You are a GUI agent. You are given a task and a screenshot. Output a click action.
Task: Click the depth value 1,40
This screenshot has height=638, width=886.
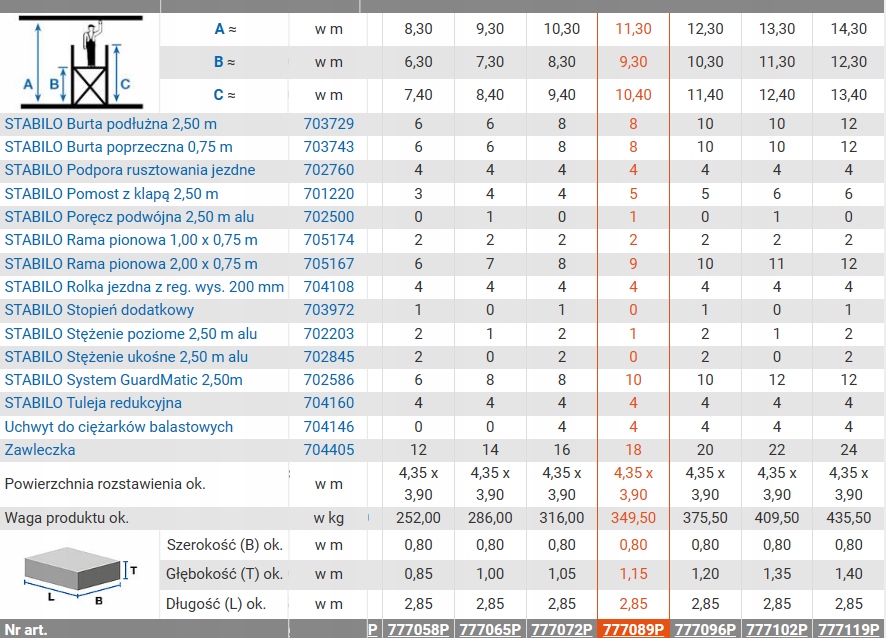[849, 574]
